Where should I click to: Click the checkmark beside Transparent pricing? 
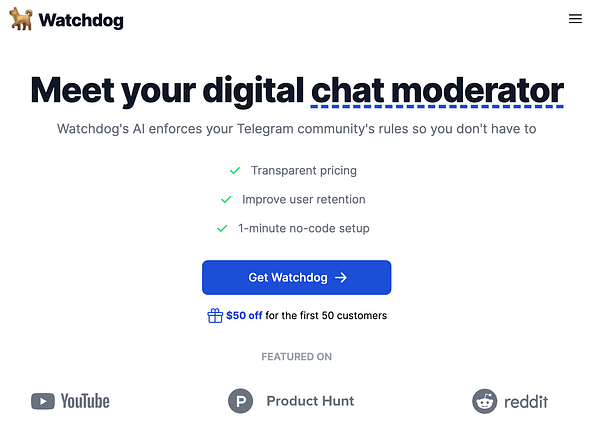(x=235, y=170)
